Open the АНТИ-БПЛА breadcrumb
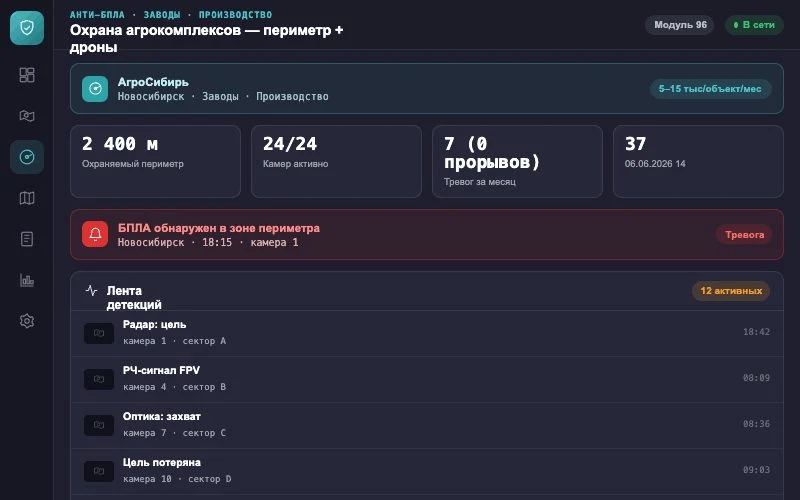800x500 pixels. point(97,15)
